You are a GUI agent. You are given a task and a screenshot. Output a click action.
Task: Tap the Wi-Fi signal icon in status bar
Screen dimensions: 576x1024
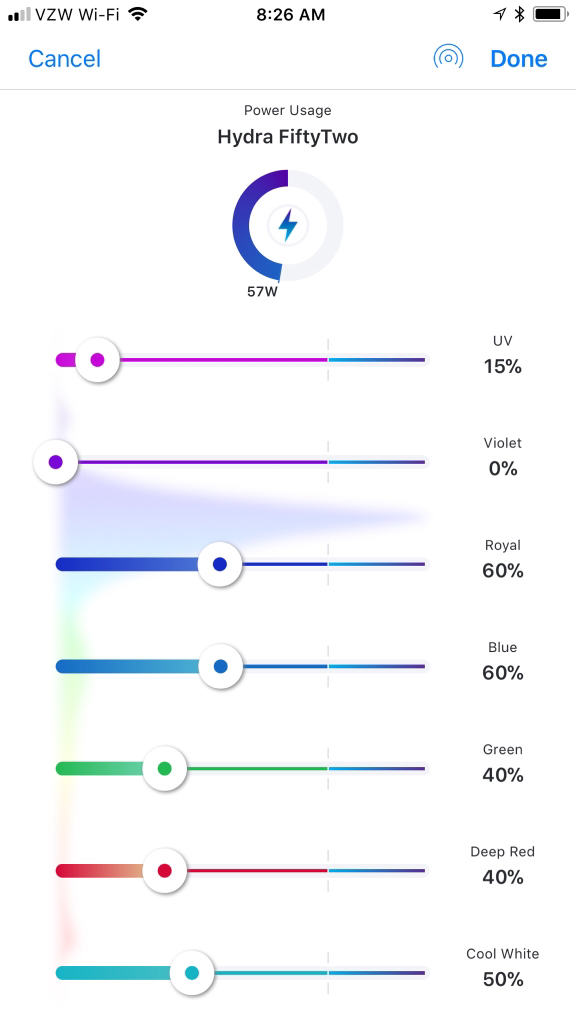coord(137,14)
